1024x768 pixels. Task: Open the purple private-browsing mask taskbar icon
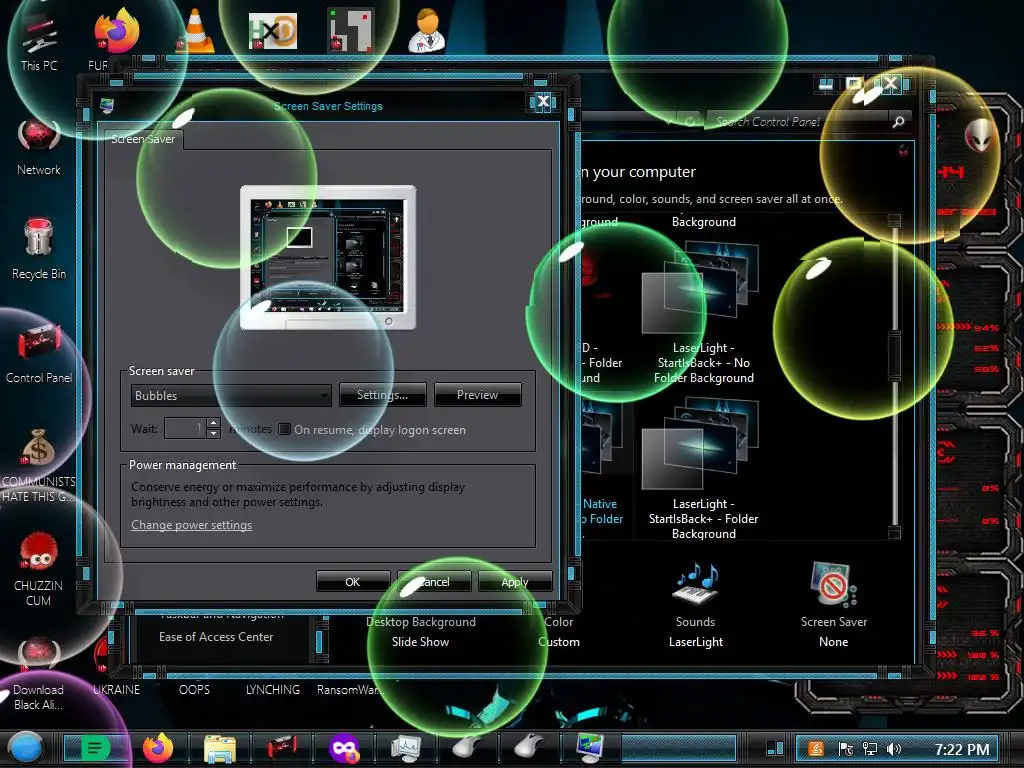tap(344, 748)
